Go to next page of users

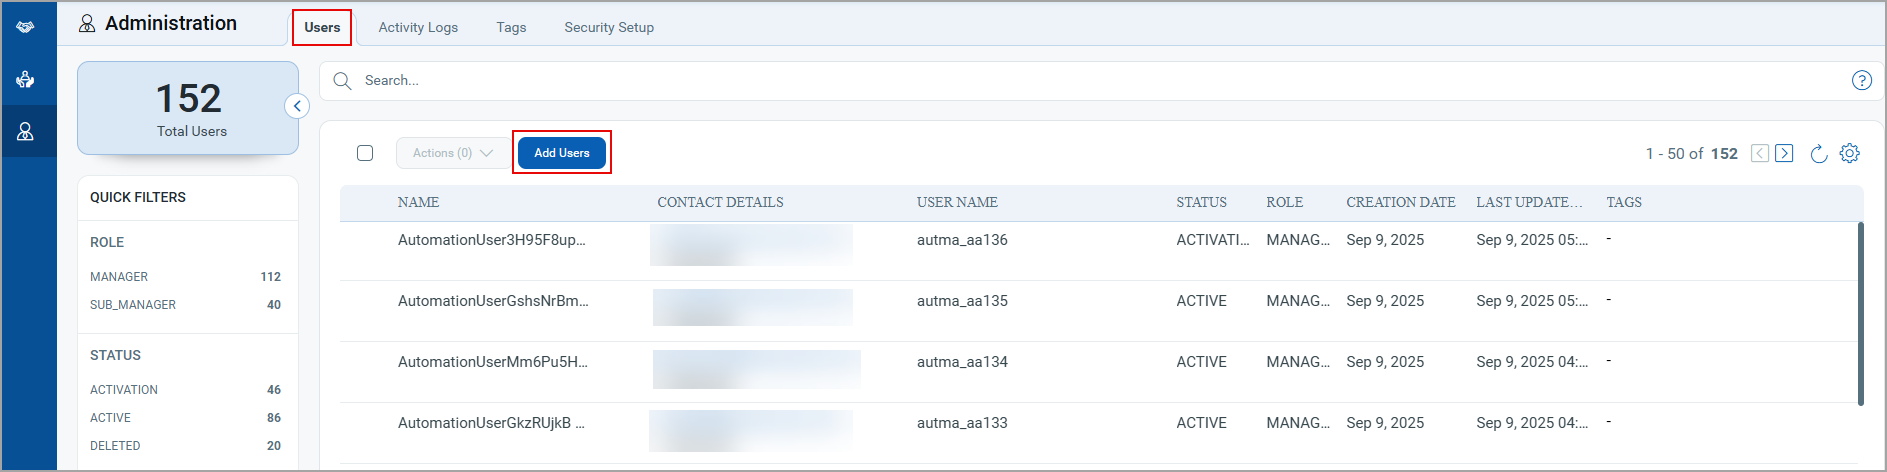[1784, 153]
